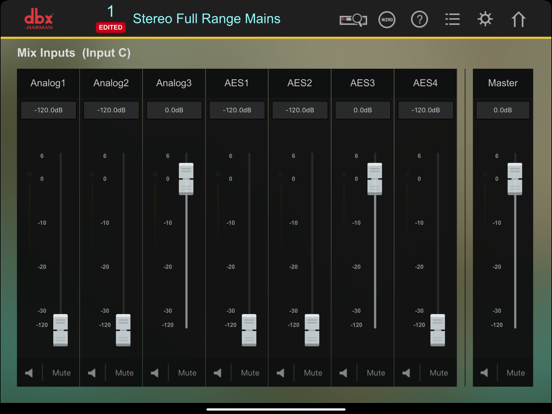Image resolution: width=552 pixels, height=414 pixels.
Task: Click the AES2 speaker icon
Action: 281,373
